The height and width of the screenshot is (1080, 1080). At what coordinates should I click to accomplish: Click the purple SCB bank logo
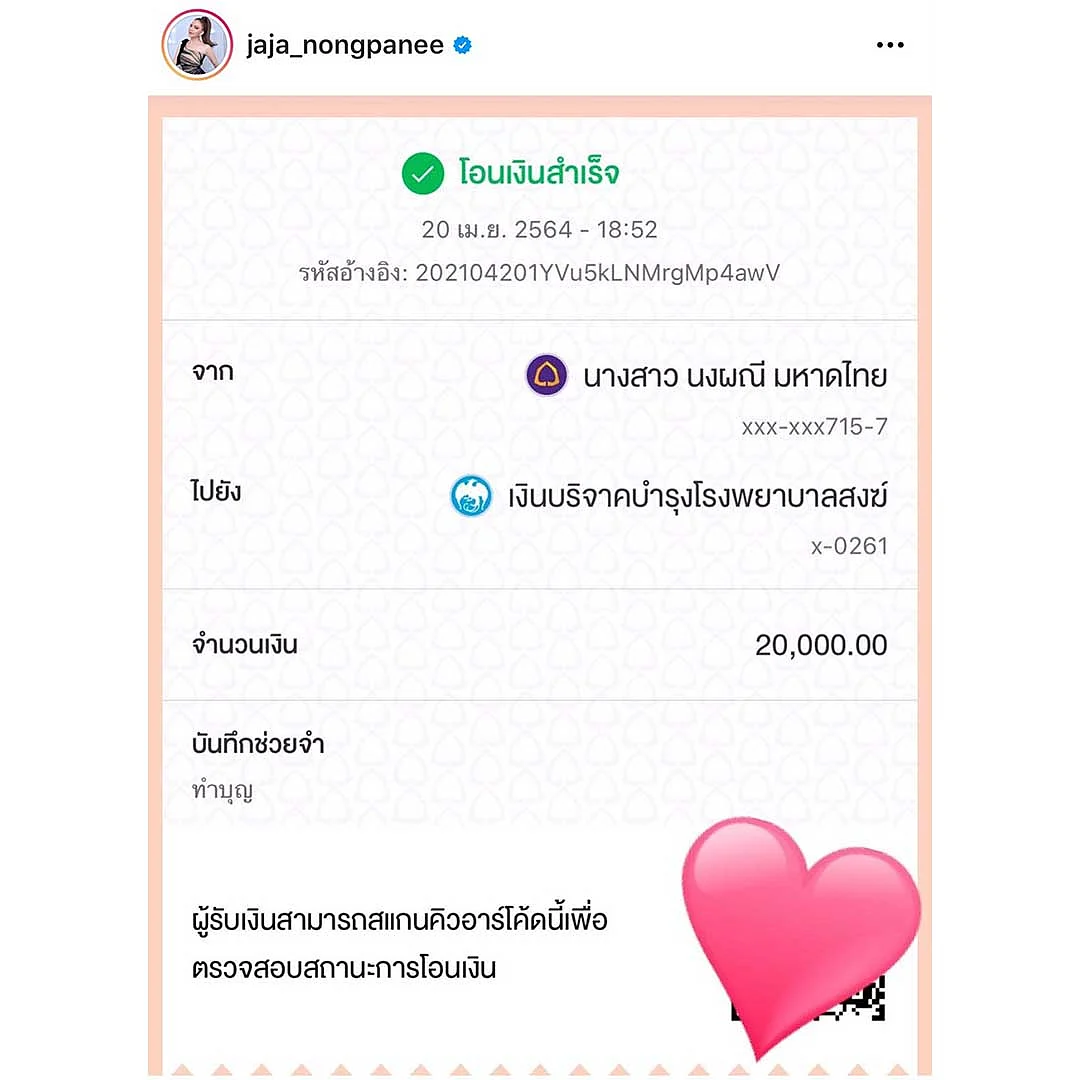[546, 375]
